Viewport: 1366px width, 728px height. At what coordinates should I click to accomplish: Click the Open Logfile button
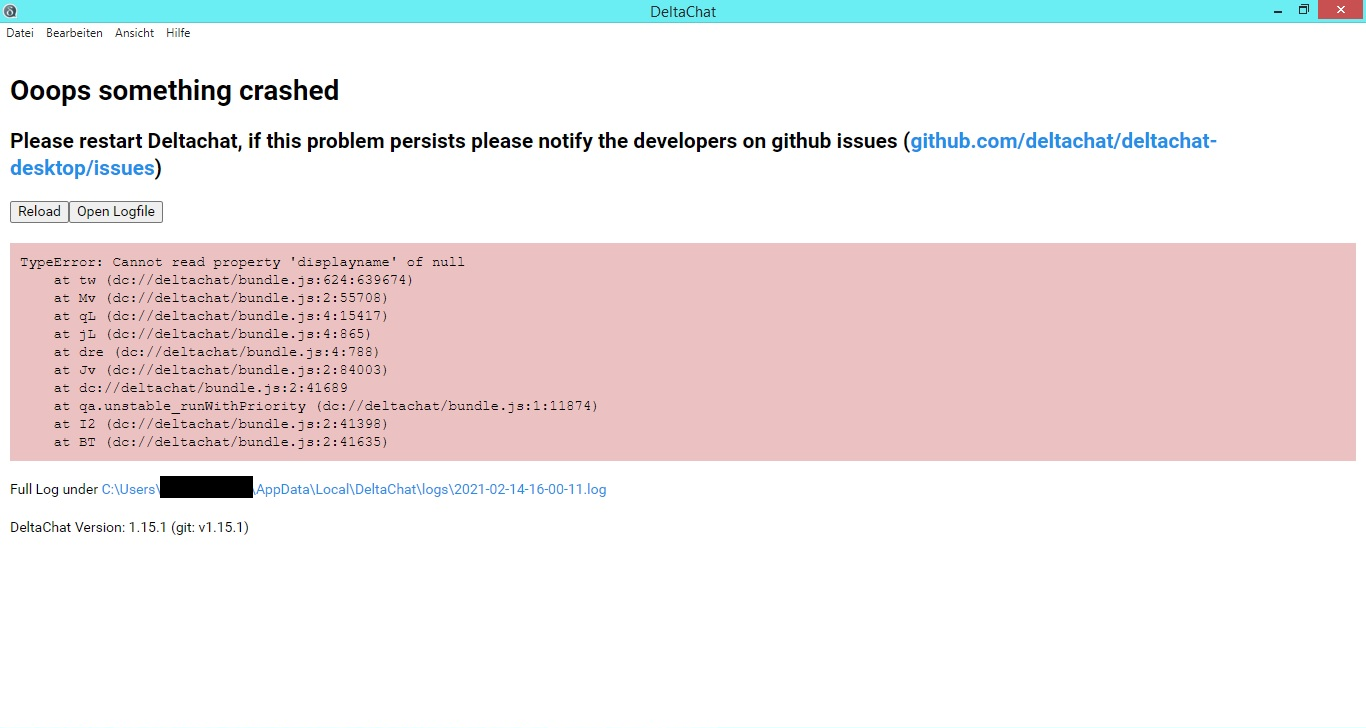click(x=116, y=212)
